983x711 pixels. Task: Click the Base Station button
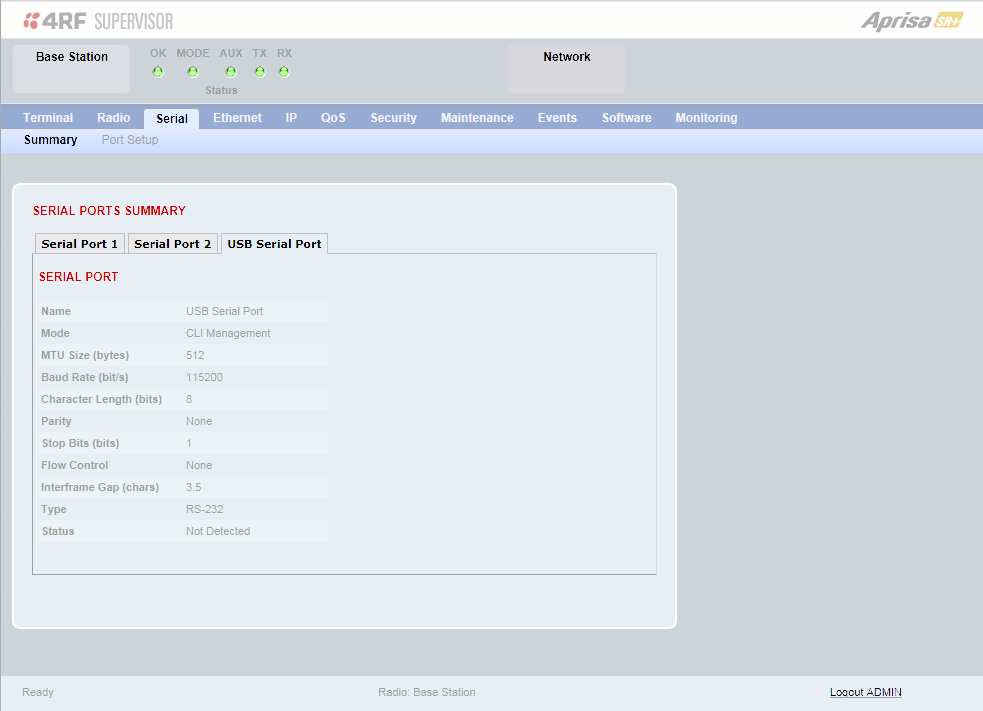(x=71, y=68)
